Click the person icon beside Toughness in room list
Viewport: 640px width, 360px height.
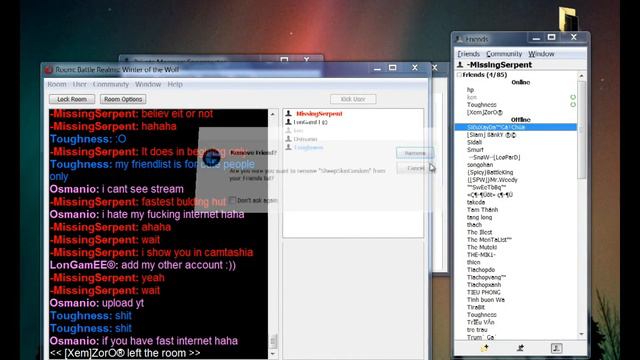click(x=288, y=147)
